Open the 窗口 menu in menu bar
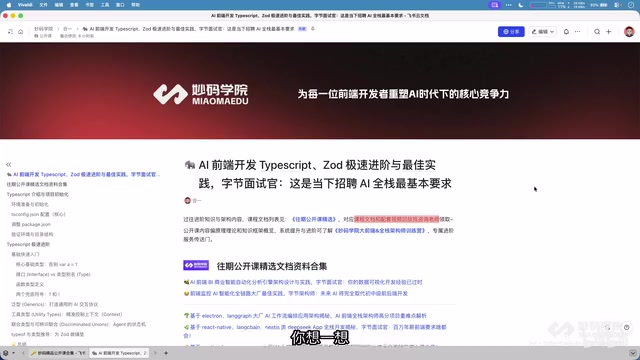 120,5
